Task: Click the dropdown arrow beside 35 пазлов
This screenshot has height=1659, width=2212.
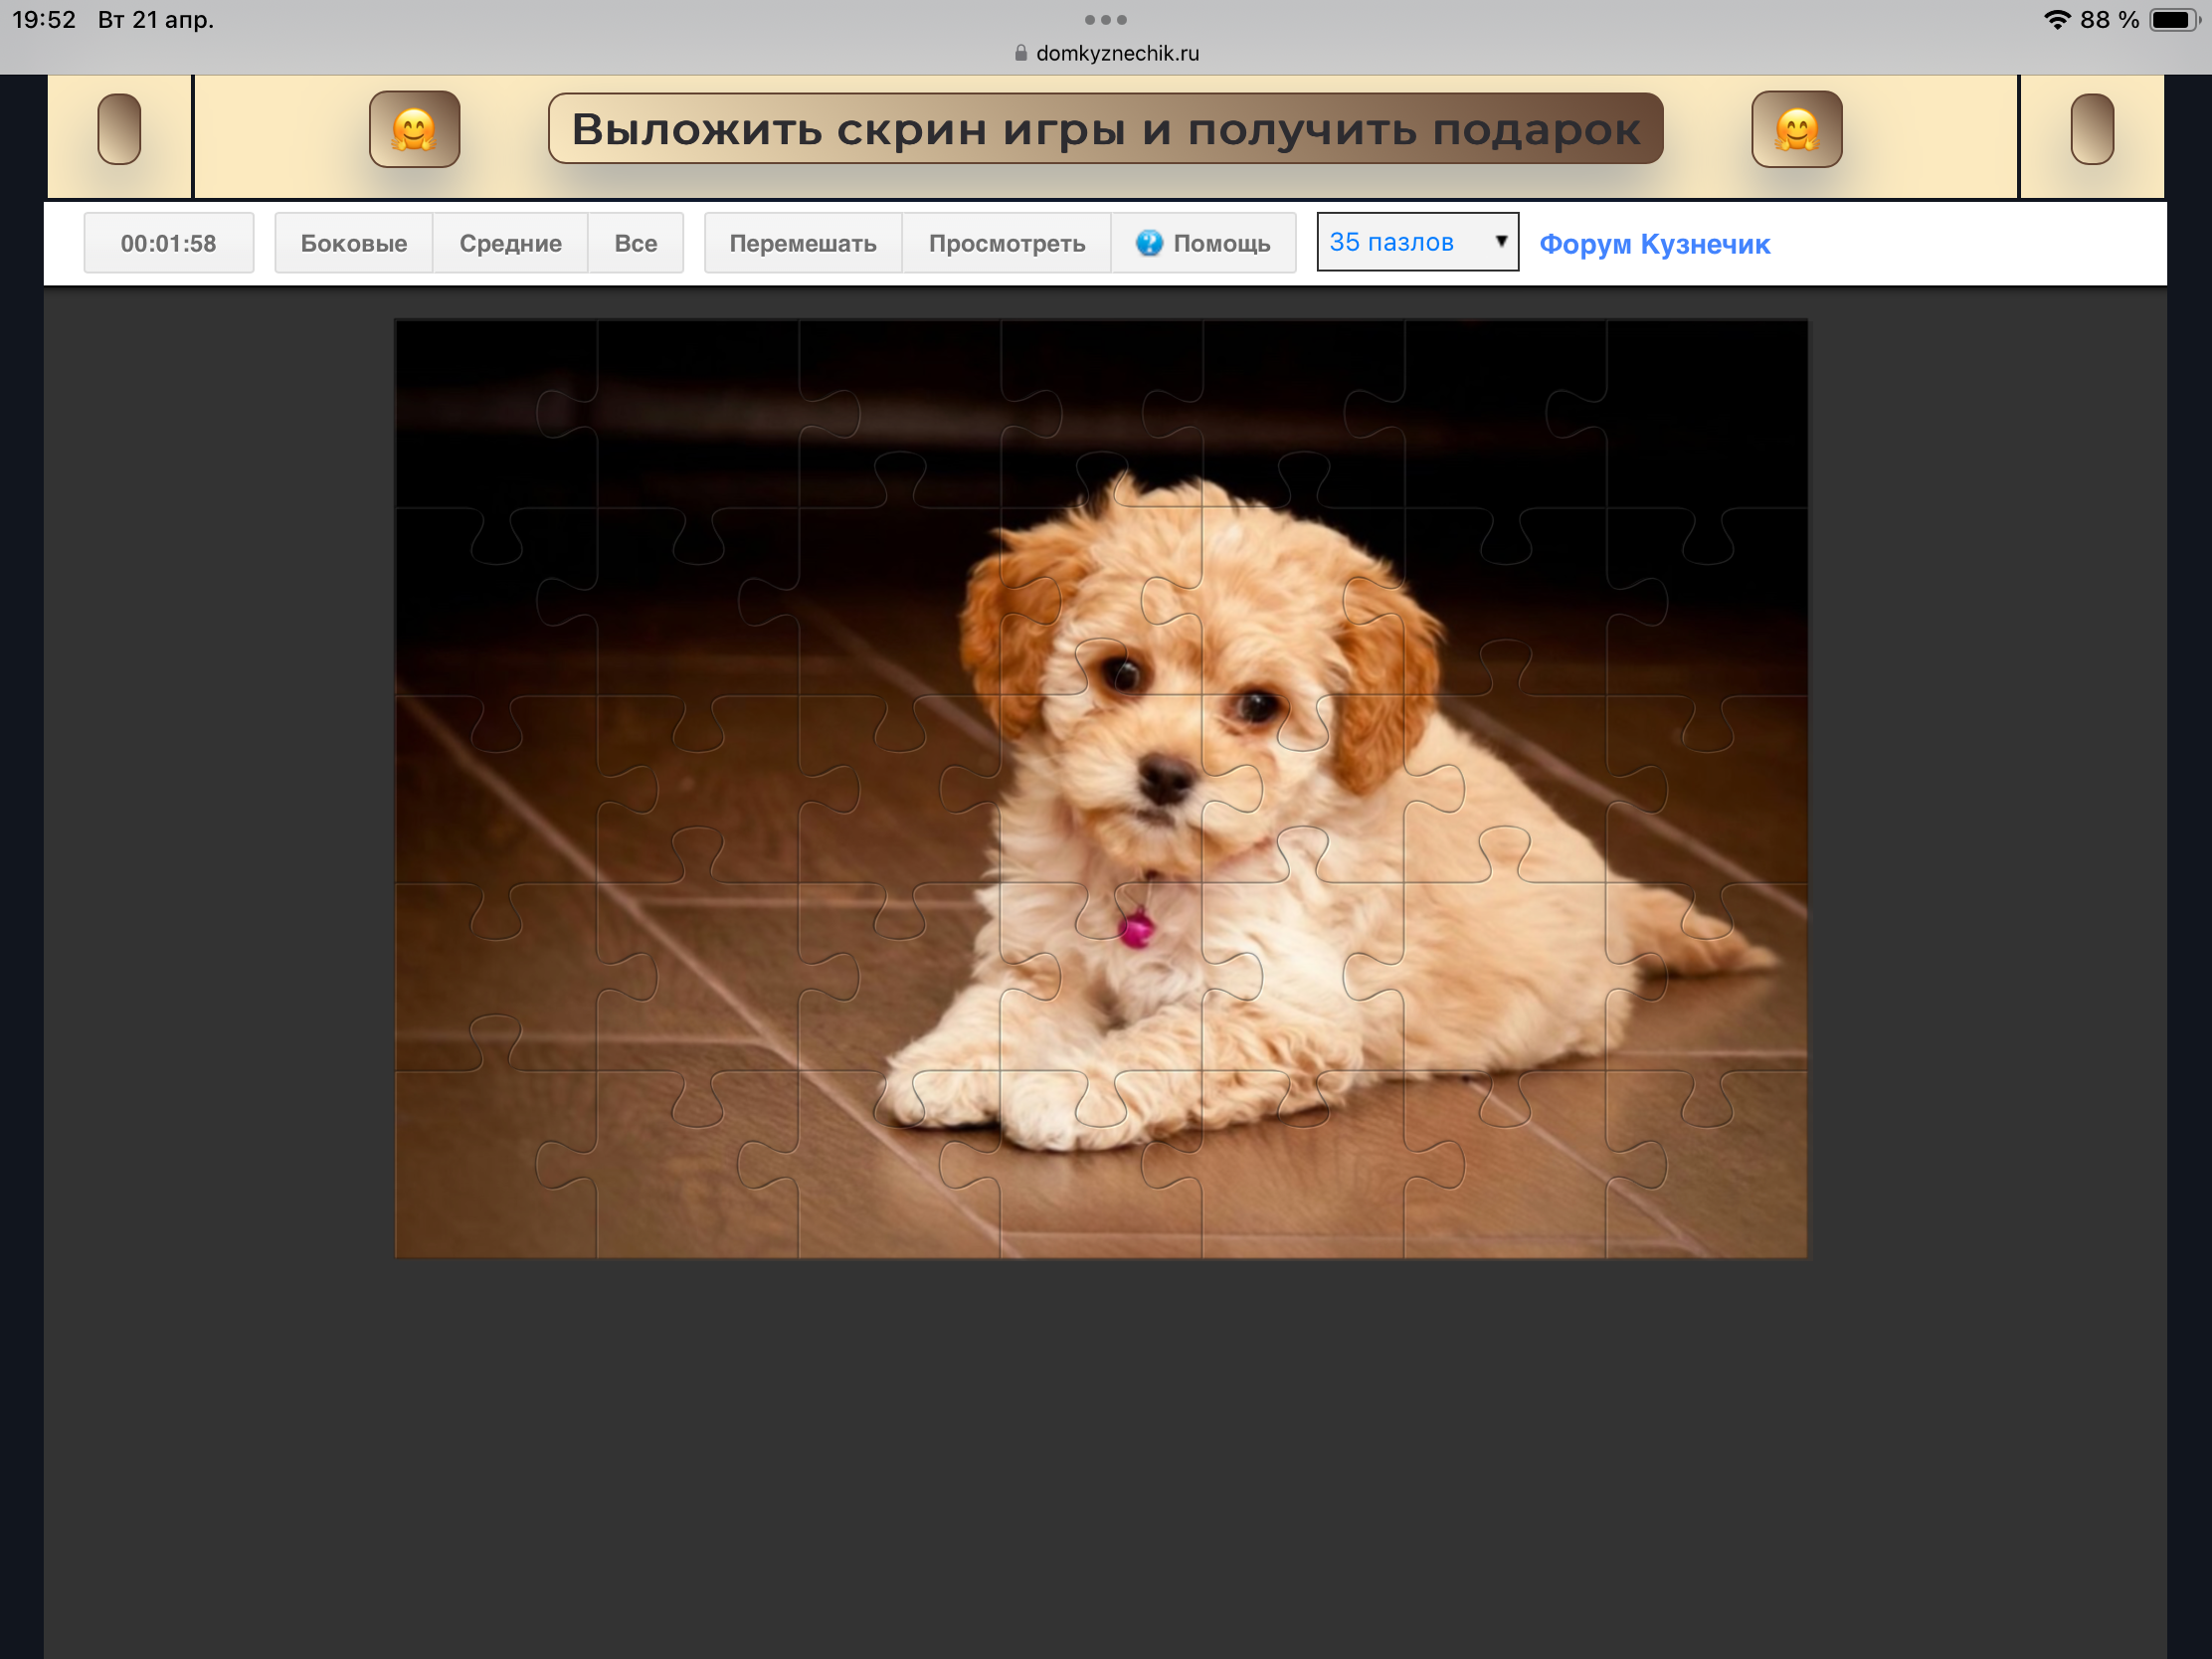Action: (1500, 241)
